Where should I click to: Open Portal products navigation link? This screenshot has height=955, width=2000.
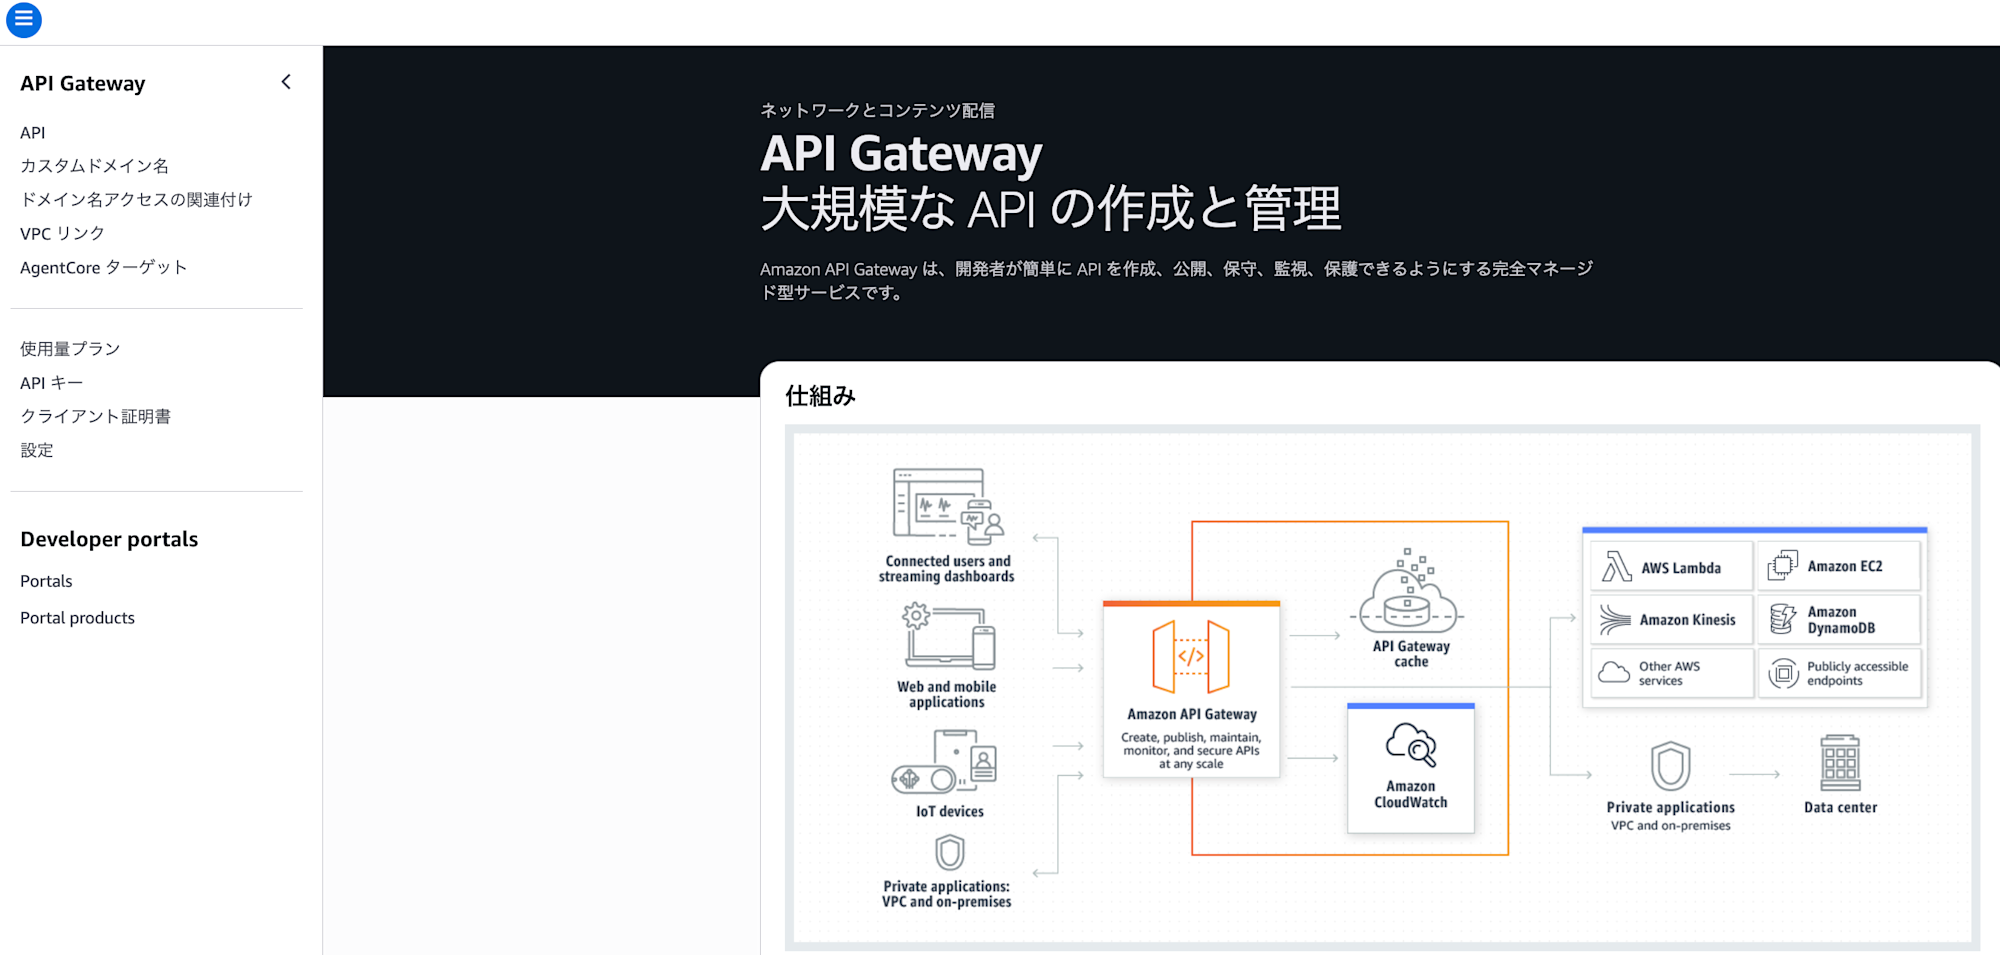(77, 618)
